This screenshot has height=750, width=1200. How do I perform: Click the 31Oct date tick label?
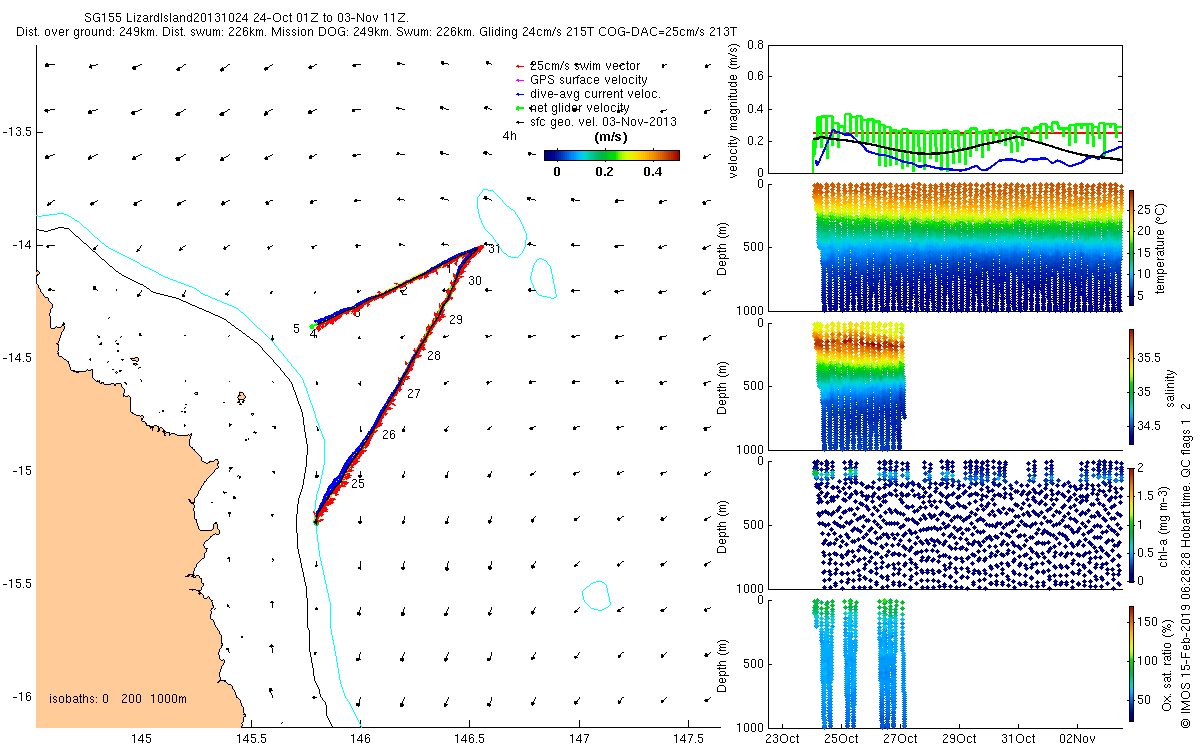pyautogui.click(x=1018, y=738)
